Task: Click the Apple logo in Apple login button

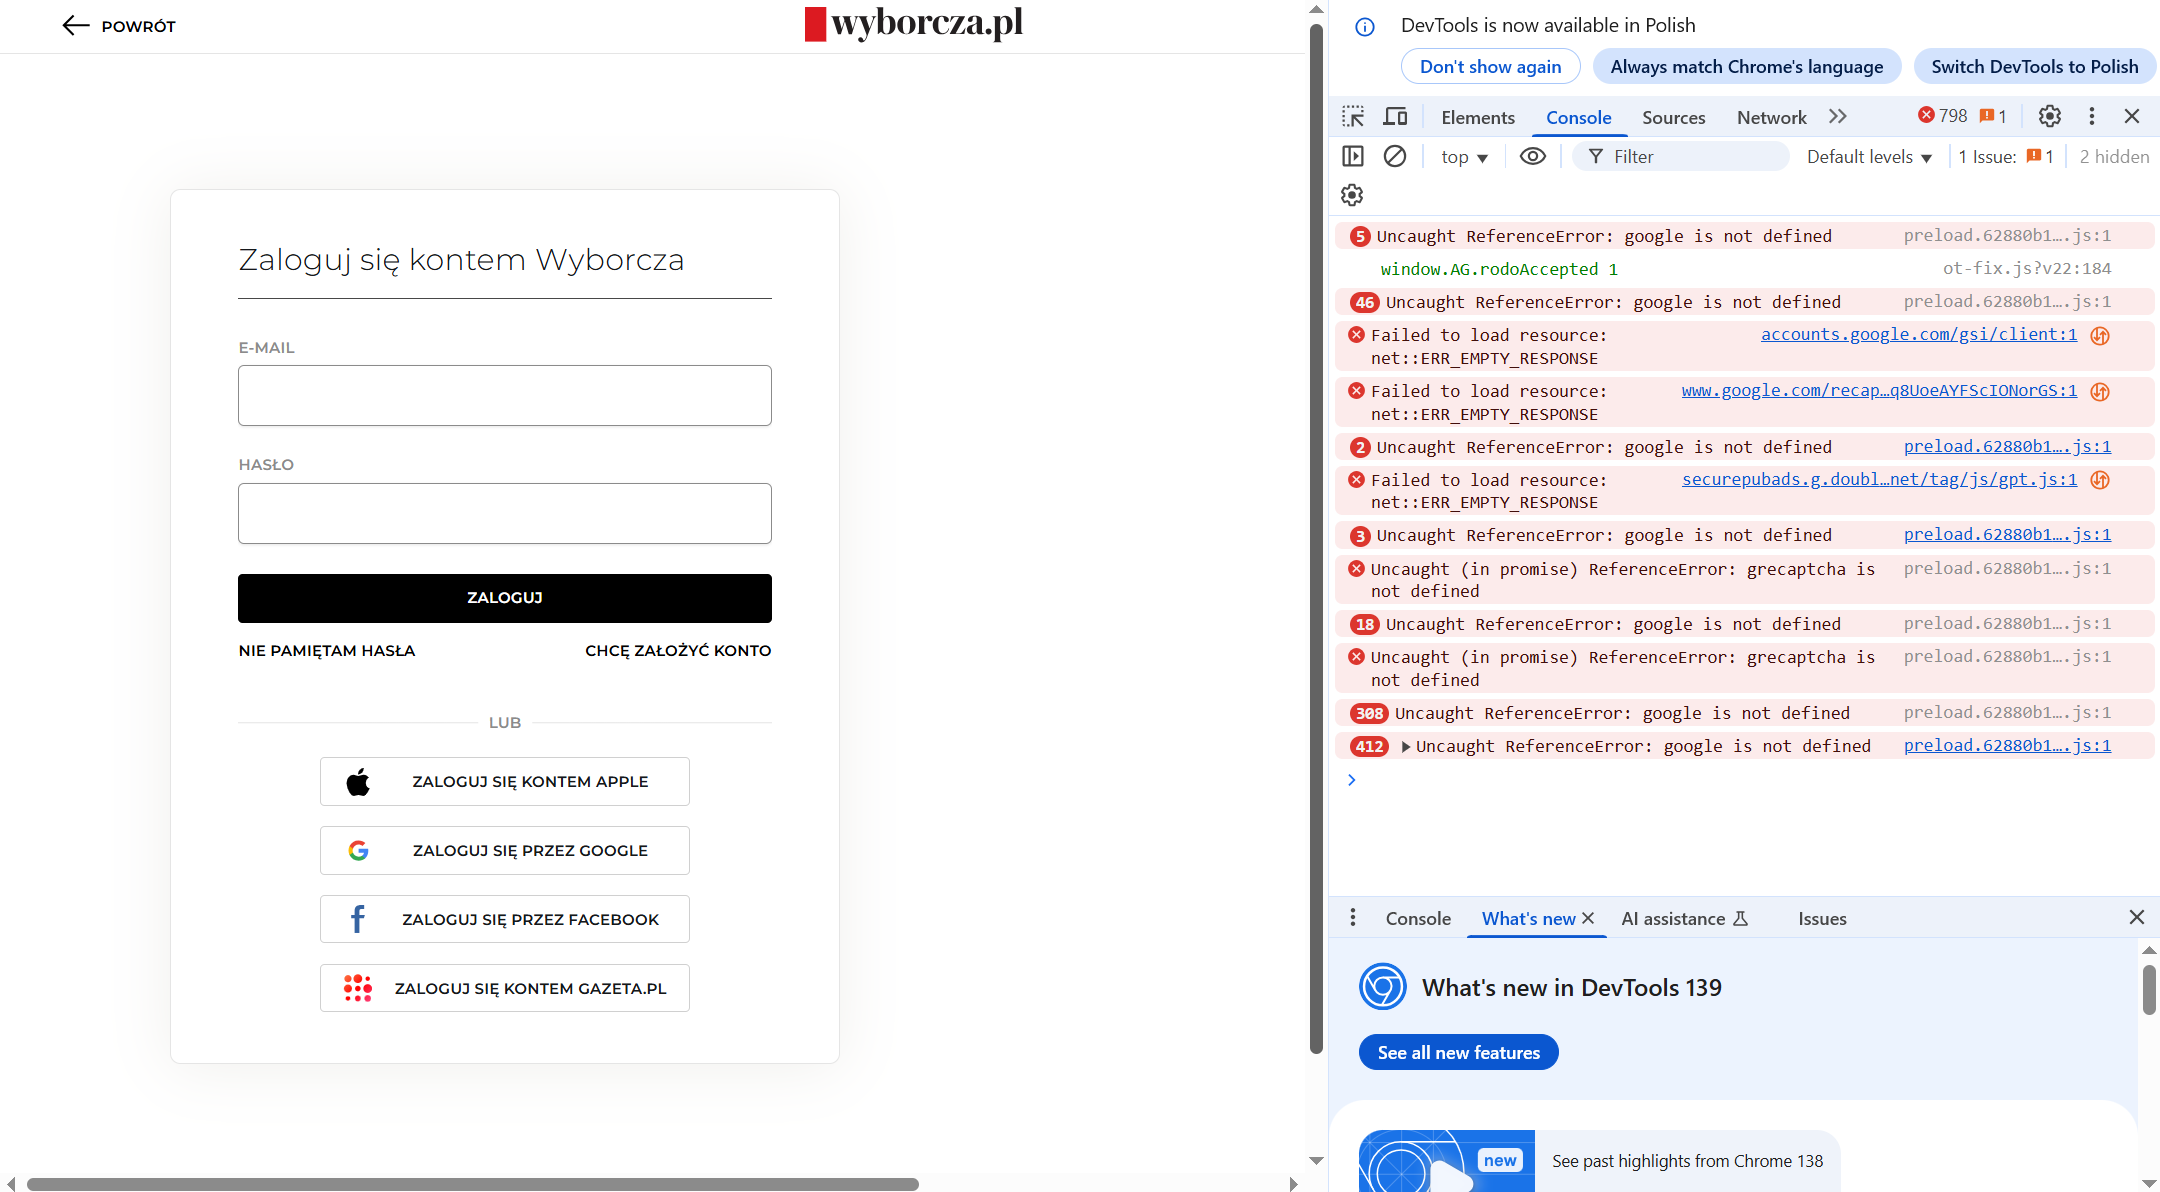Action: tap(358, 782)
